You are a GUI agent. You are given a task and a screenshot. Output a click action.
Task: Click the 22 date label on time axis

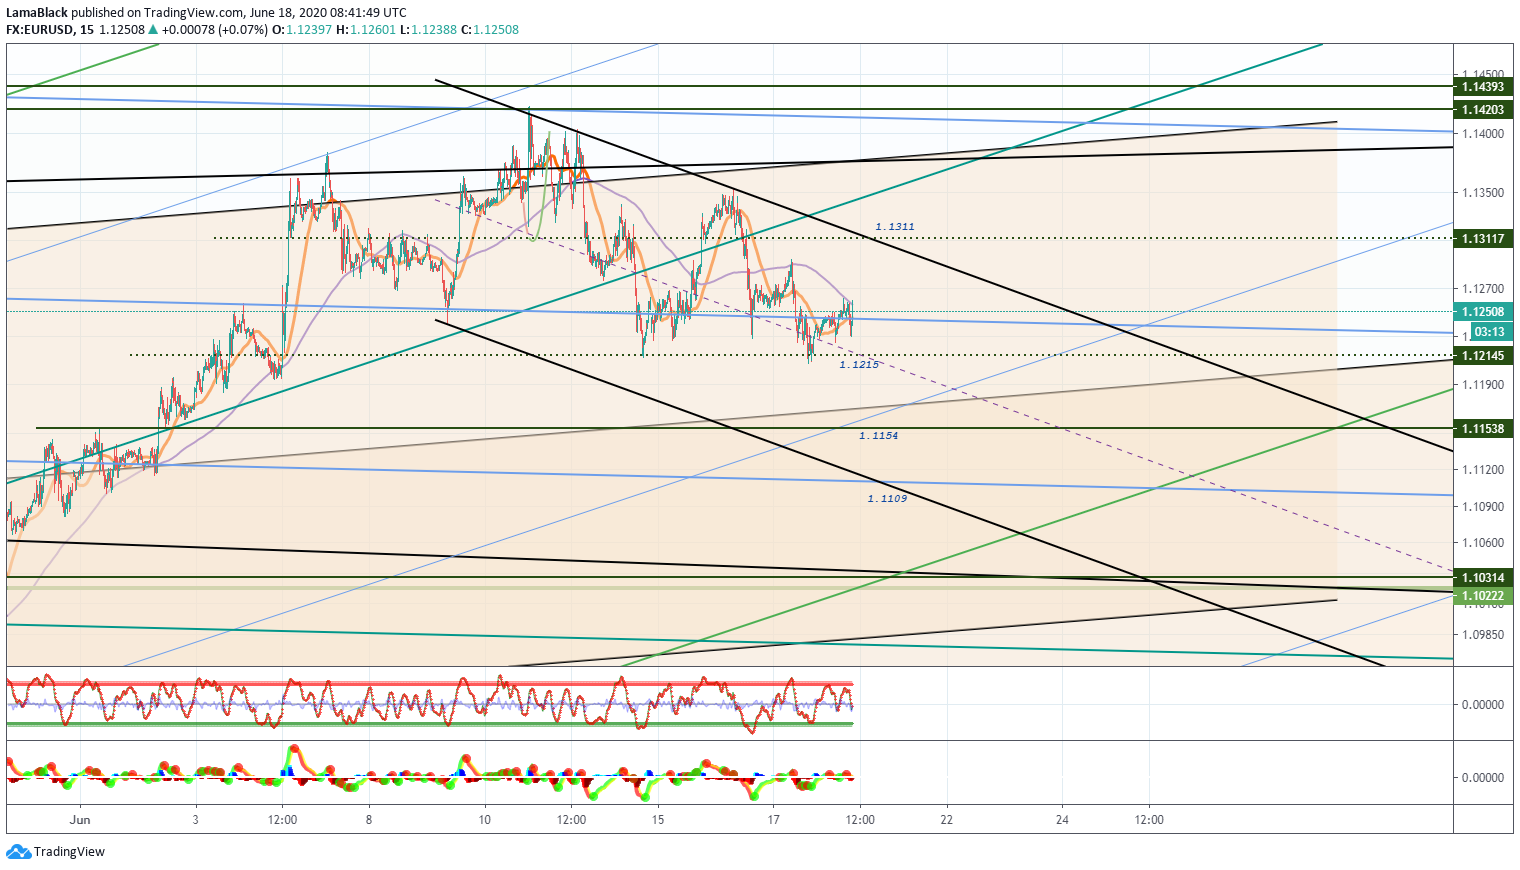coord(947,820)
